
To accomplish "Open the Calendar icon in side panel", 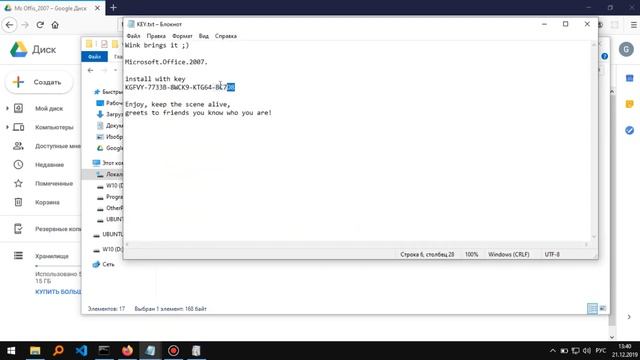I will [x=629, y=78].
